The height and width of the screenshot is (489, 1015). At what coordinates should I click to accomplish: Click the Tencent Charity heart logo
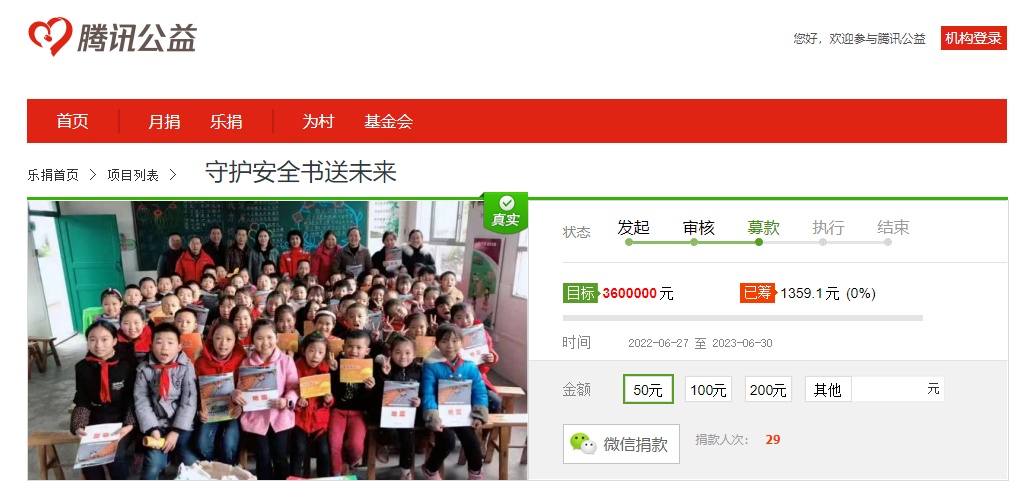[50, 36]
